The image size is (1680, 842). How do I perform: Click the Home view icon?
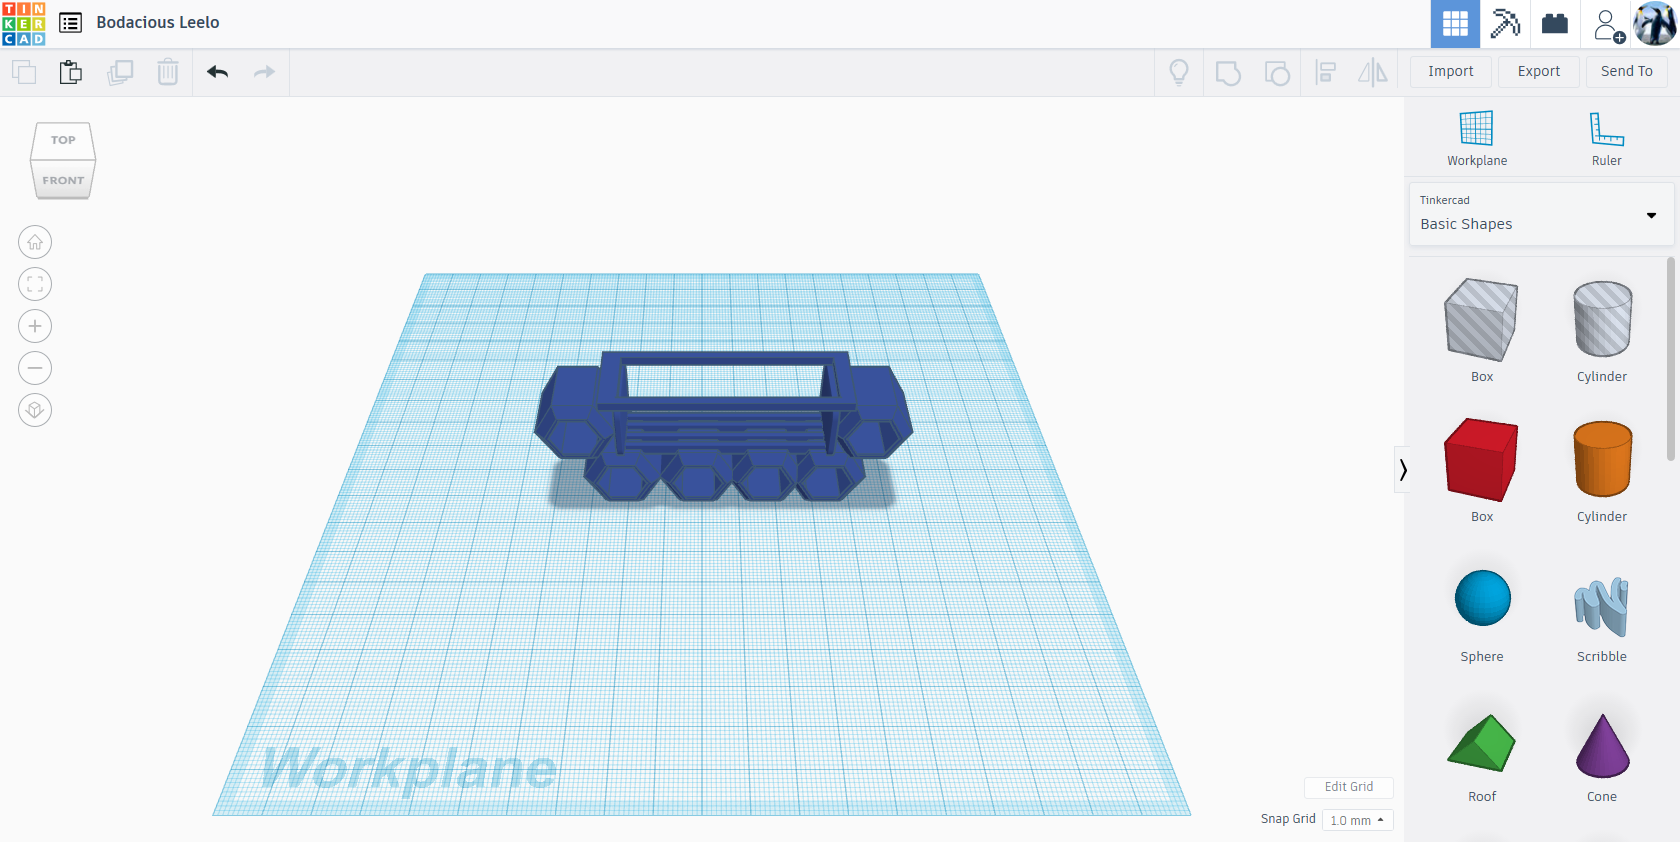pyautogui.click(x=35, y=242)
